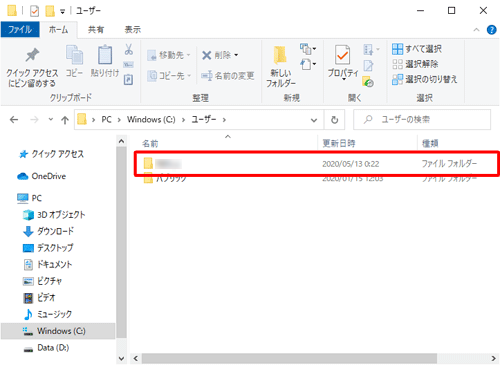
Task: Click horizontal scrollbar left arrow
Action: [x=136, y=359]
